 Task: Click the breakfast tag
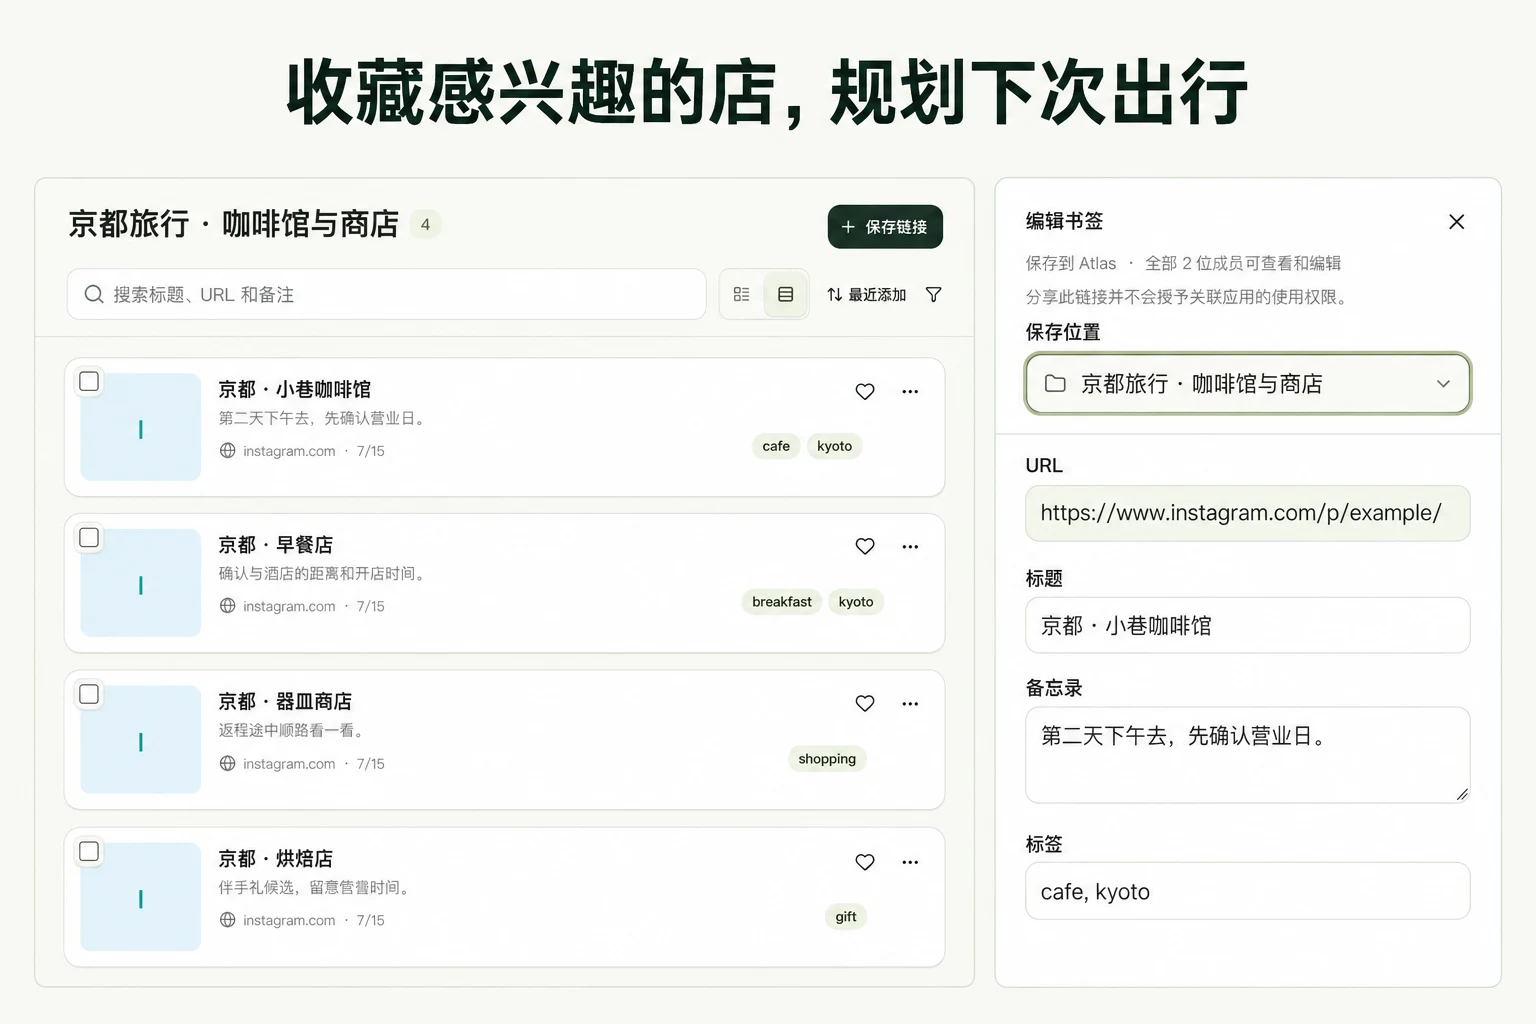(x=782, y=601)
